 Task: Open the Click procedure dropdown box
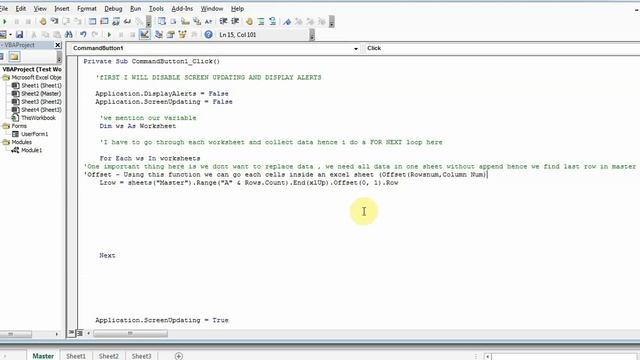click(x=502, y=48)
